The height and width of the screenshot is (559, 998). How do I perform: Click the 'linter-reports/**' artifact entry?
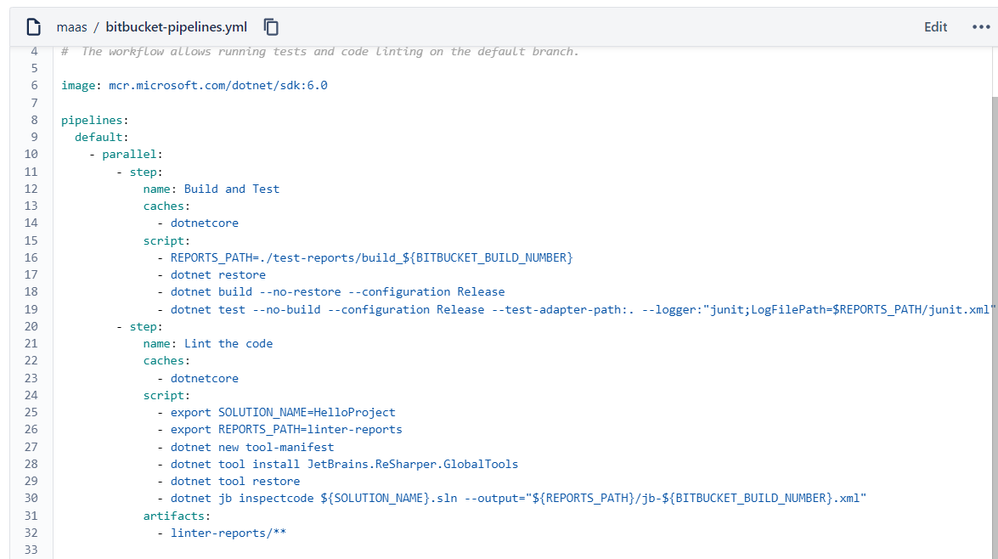pyautogui.click(x=228, y=533)
